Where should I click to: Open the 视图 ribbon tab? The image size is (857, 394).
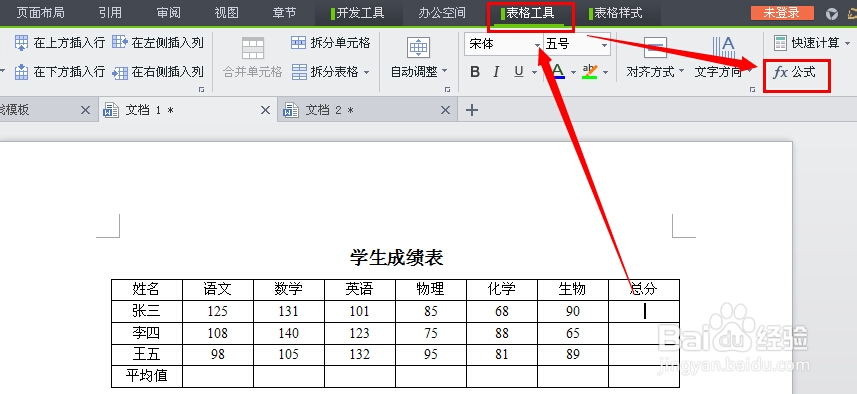(x=226, y=13)
